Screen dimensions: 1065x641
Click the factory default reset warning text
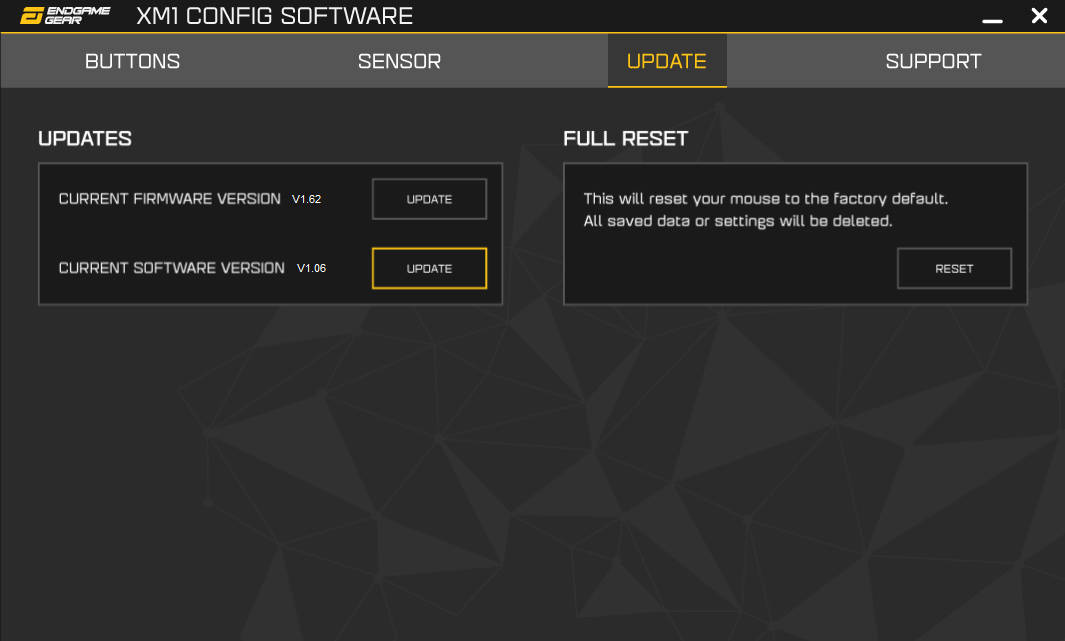tap(765, 199)
